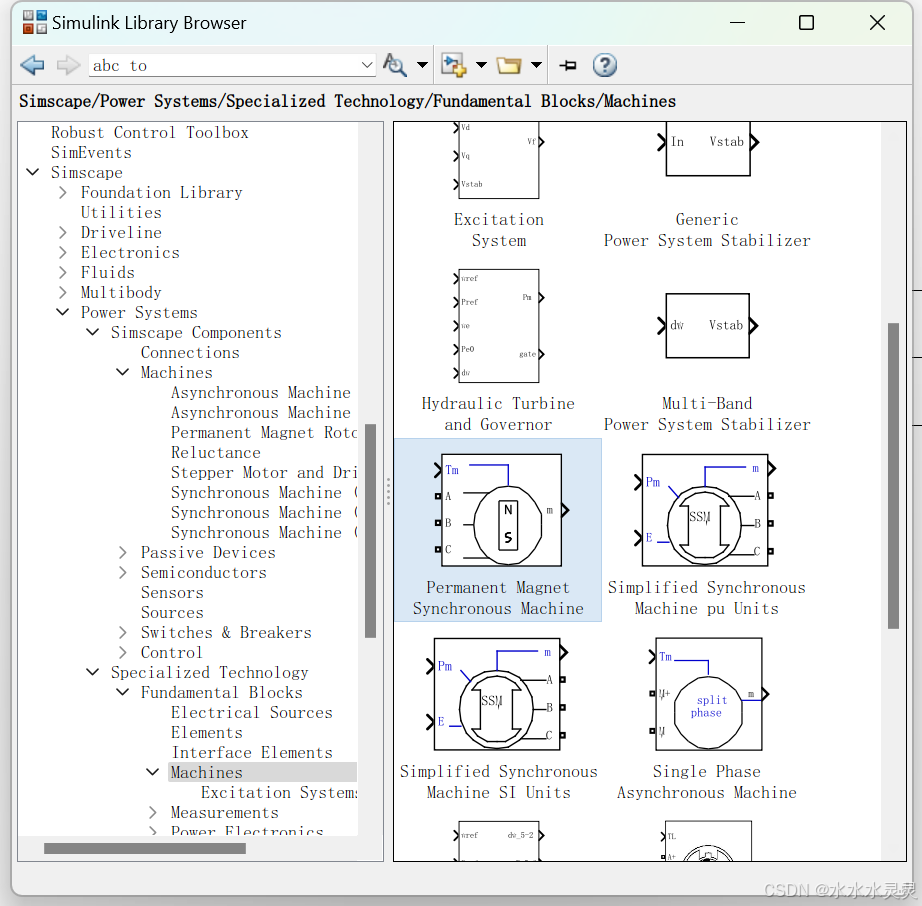Select Elements under Fundamental Blocks

(206, 732)
